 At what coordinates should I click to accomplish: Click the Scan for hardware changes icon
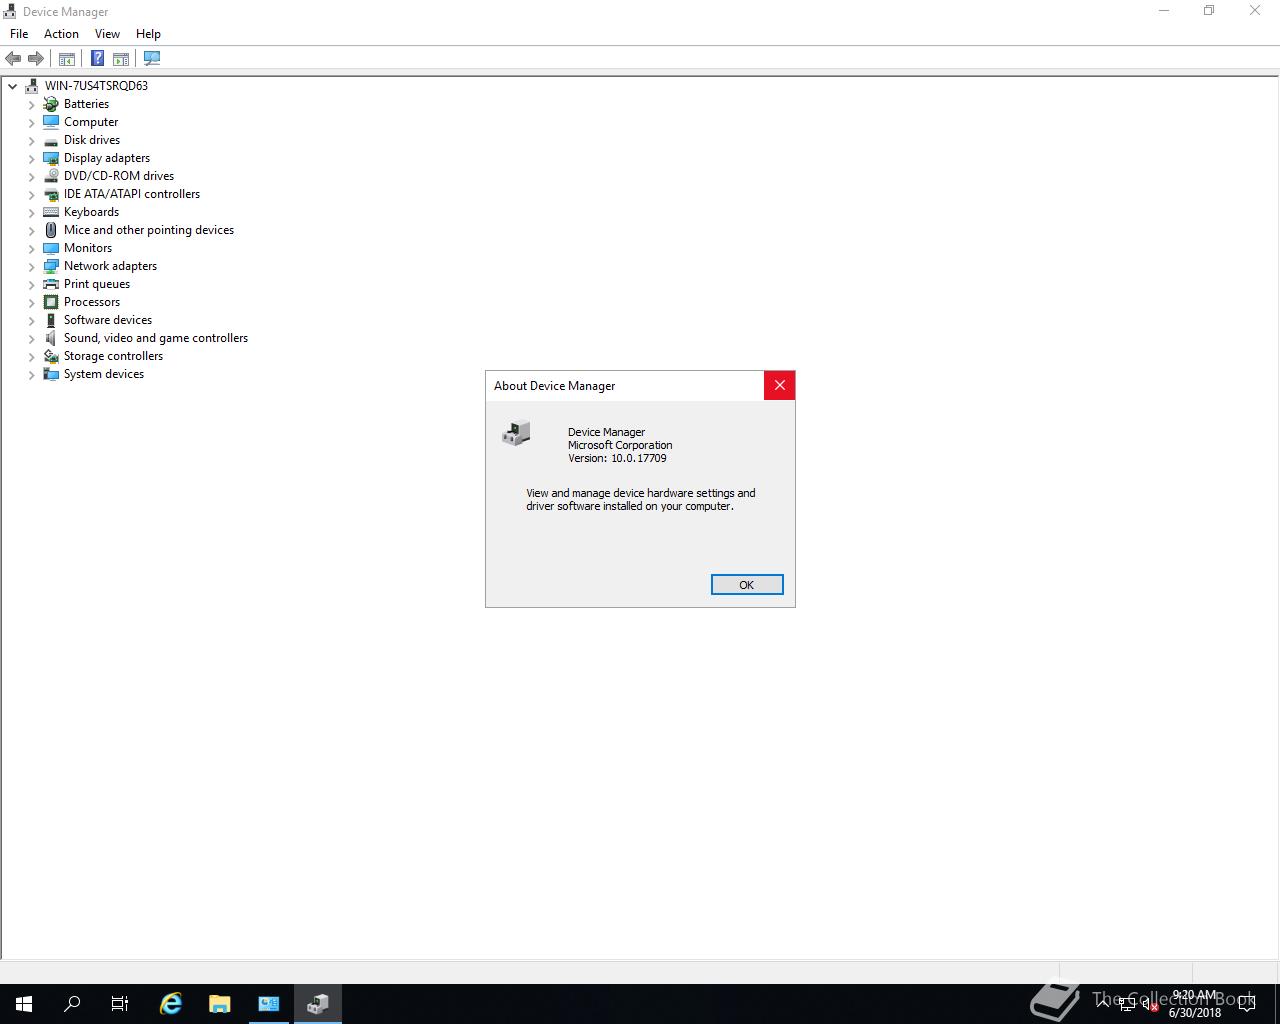tap(152, 59)
